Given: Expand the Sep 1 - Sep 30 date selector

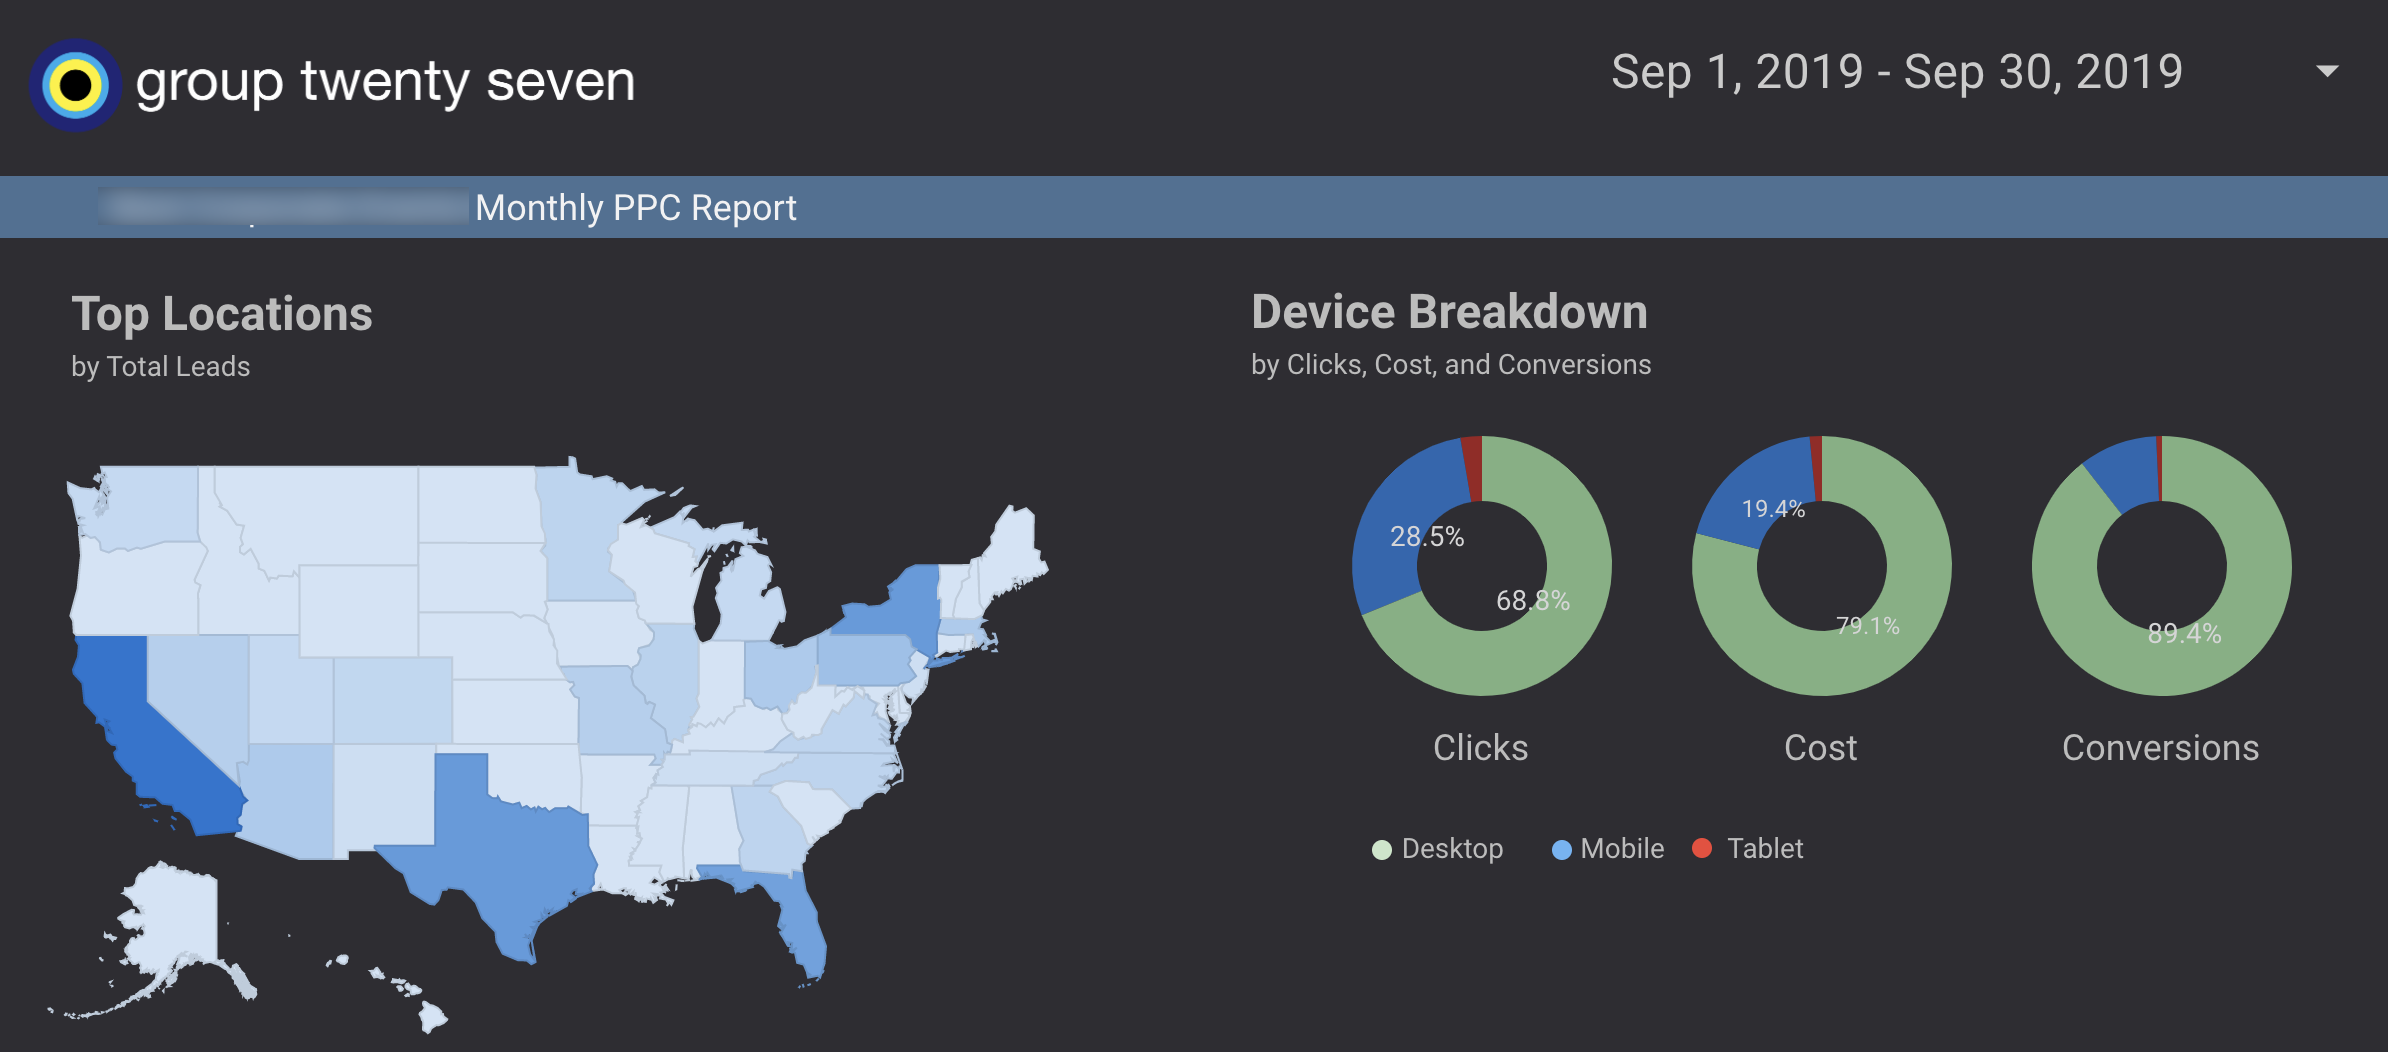Looking at the screenshot, I should click(x=1898, y=72).
